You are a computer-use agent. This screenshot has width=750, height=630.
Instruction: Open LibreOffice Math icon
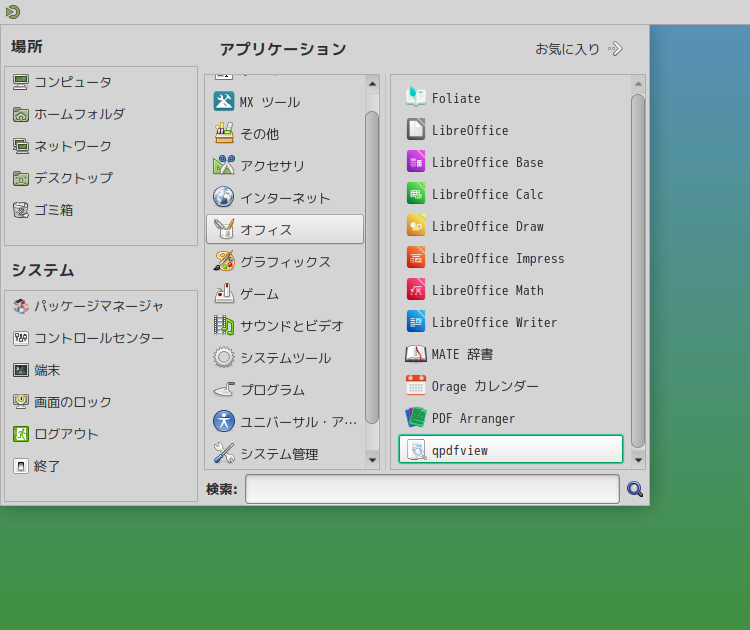(x=416, y=290)
